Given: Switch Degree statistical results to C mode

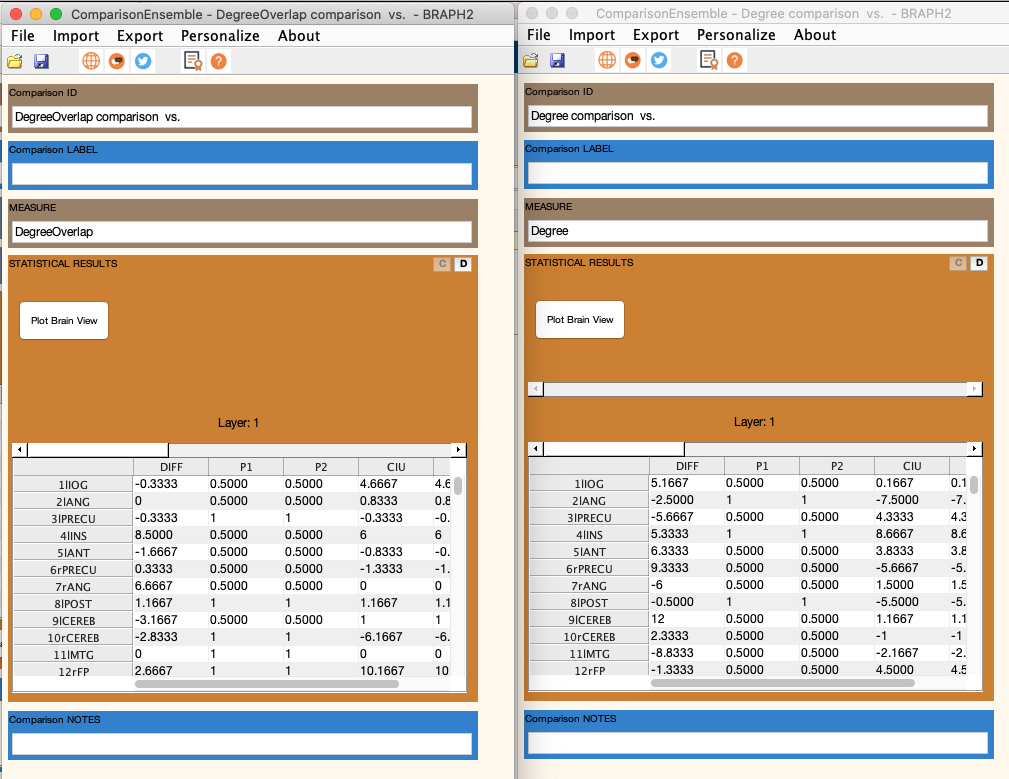Looking at the screenshot, I should point(957,263).
